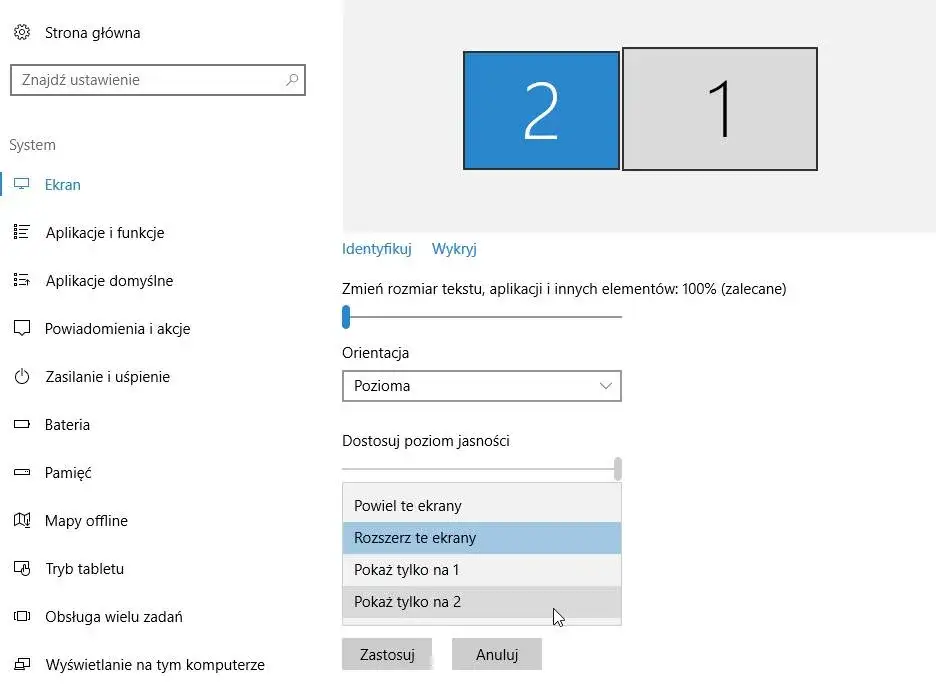This screenshot has width=936, height=685.
Task: Click the Ekran monitor icon in sidebar
Action: (x=22, y=185)
